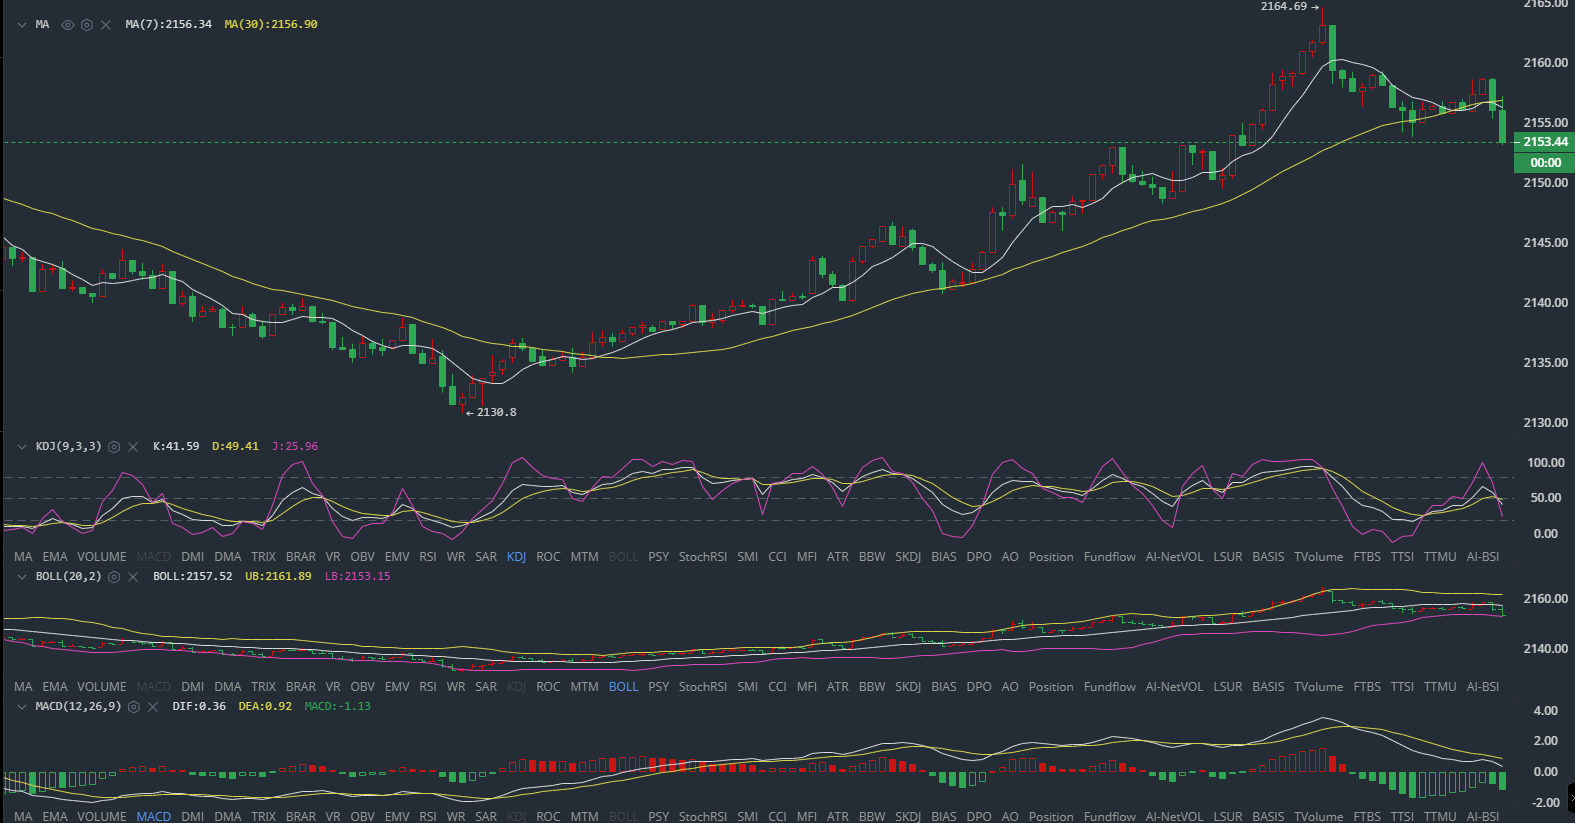Screen dimensions: 1575x823
Task: Click the BOLL:2157.52 readout
Action: coord(192,576)
